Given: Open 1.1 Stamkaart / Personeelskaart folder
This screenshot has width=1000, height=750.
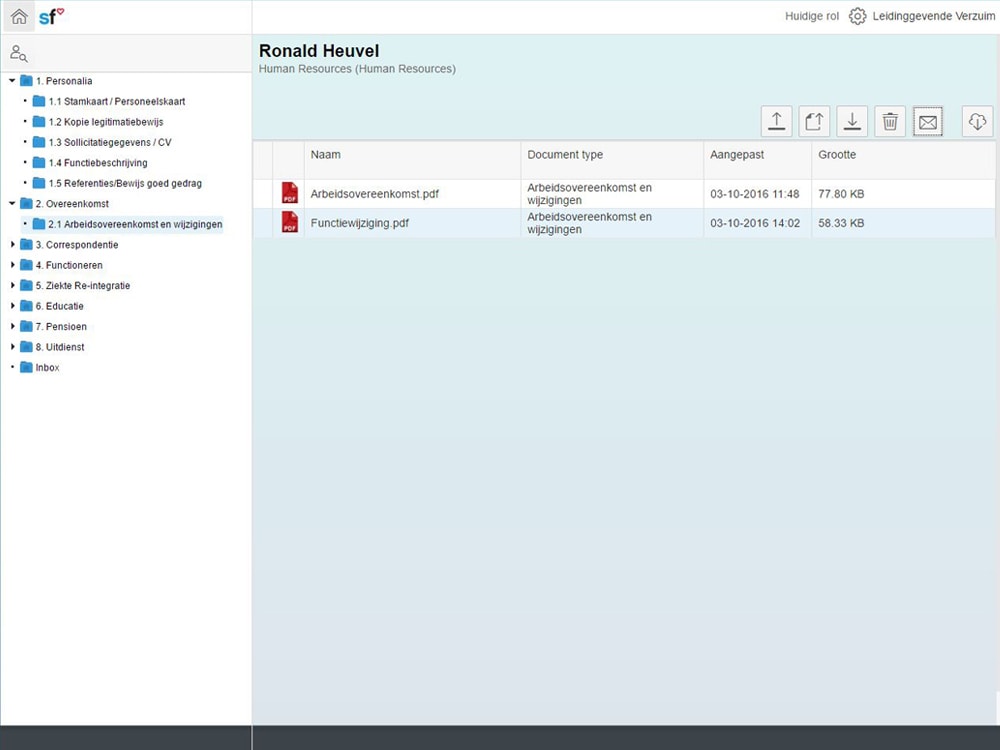Looking at the screenshot, I should tap(116, 101).
